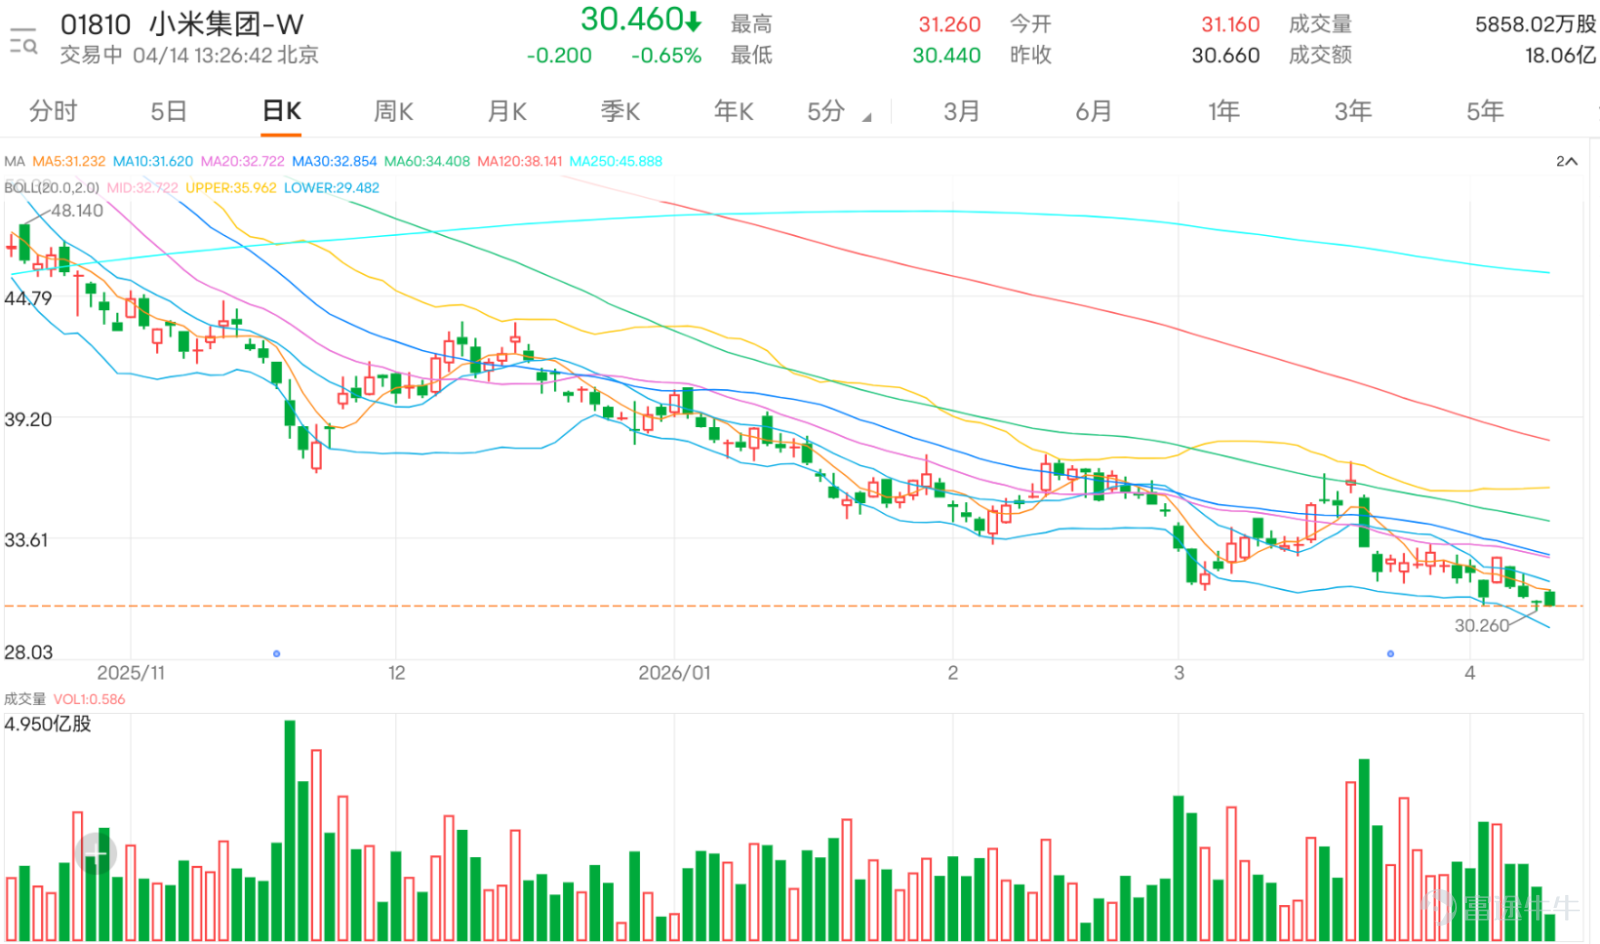This screenshot has height=944, width=1600.
Task: Click MA120:38.141 indicator label
Action: coord(520,161)
